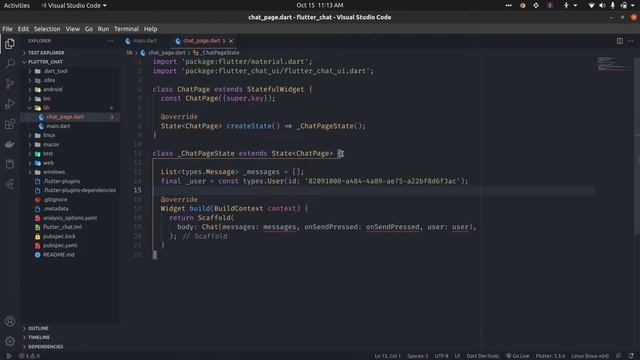
Task: Click the feedback icon in status bar
Action: coord(619,356)
